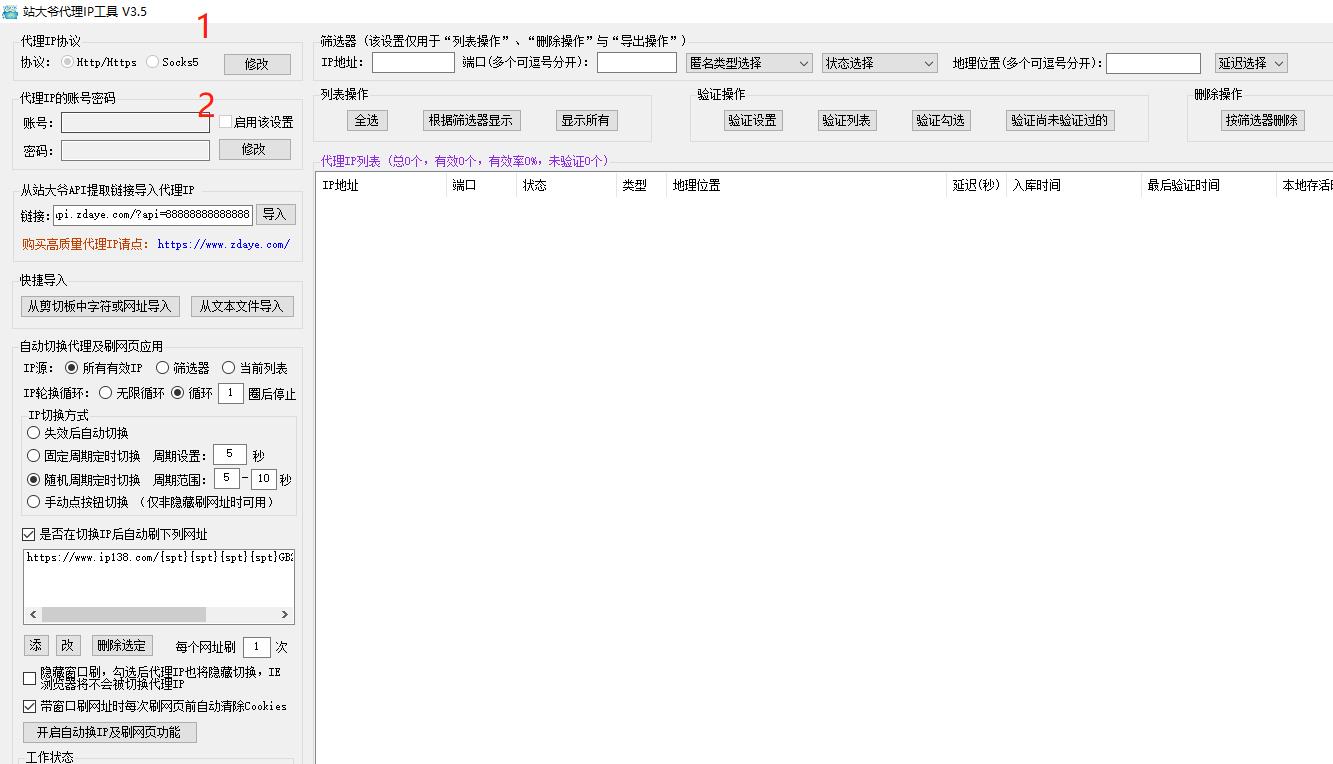The height and width of the screenshot is (764, 1333).
Task: Click 导入 to import proxy IPs
Action: click(x=275, y=214)
